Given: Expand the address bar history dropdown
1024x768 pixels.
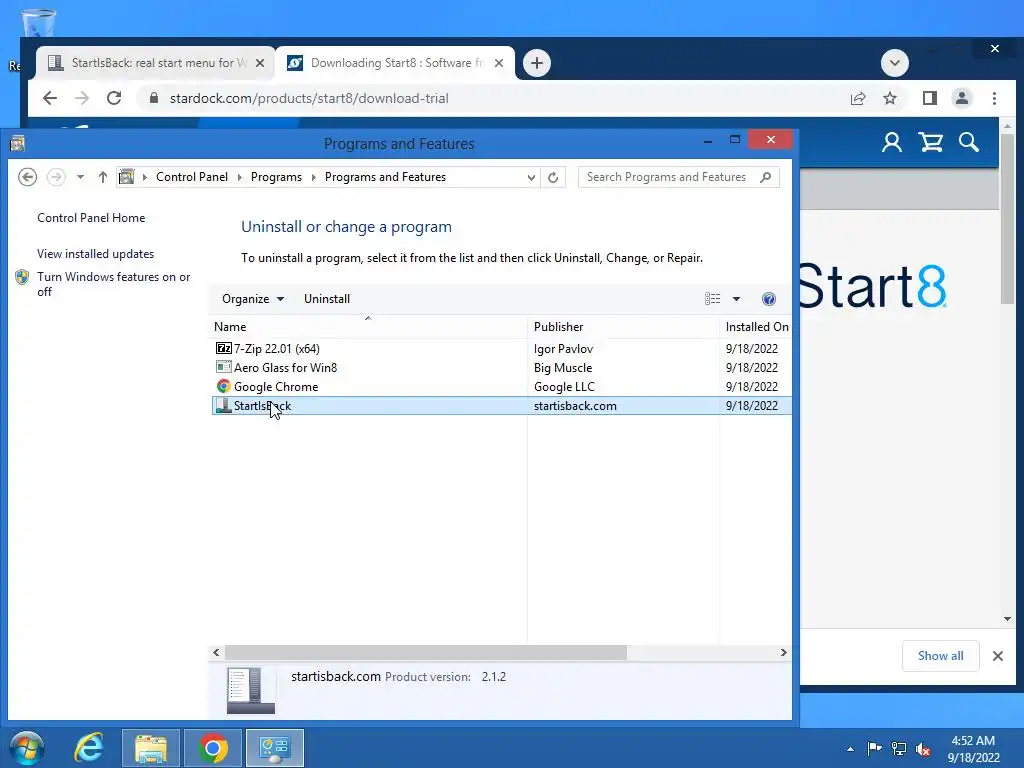Looking at the screenshot, I should pos(531,177).
